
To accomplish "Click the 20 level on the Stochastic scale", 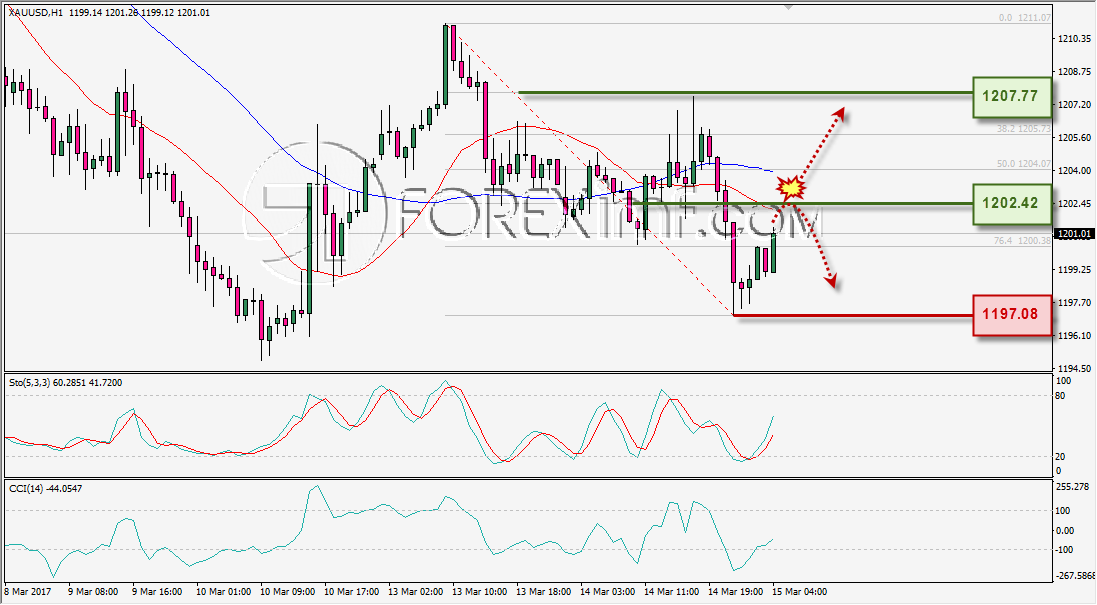I will (x=1060, y=456).
